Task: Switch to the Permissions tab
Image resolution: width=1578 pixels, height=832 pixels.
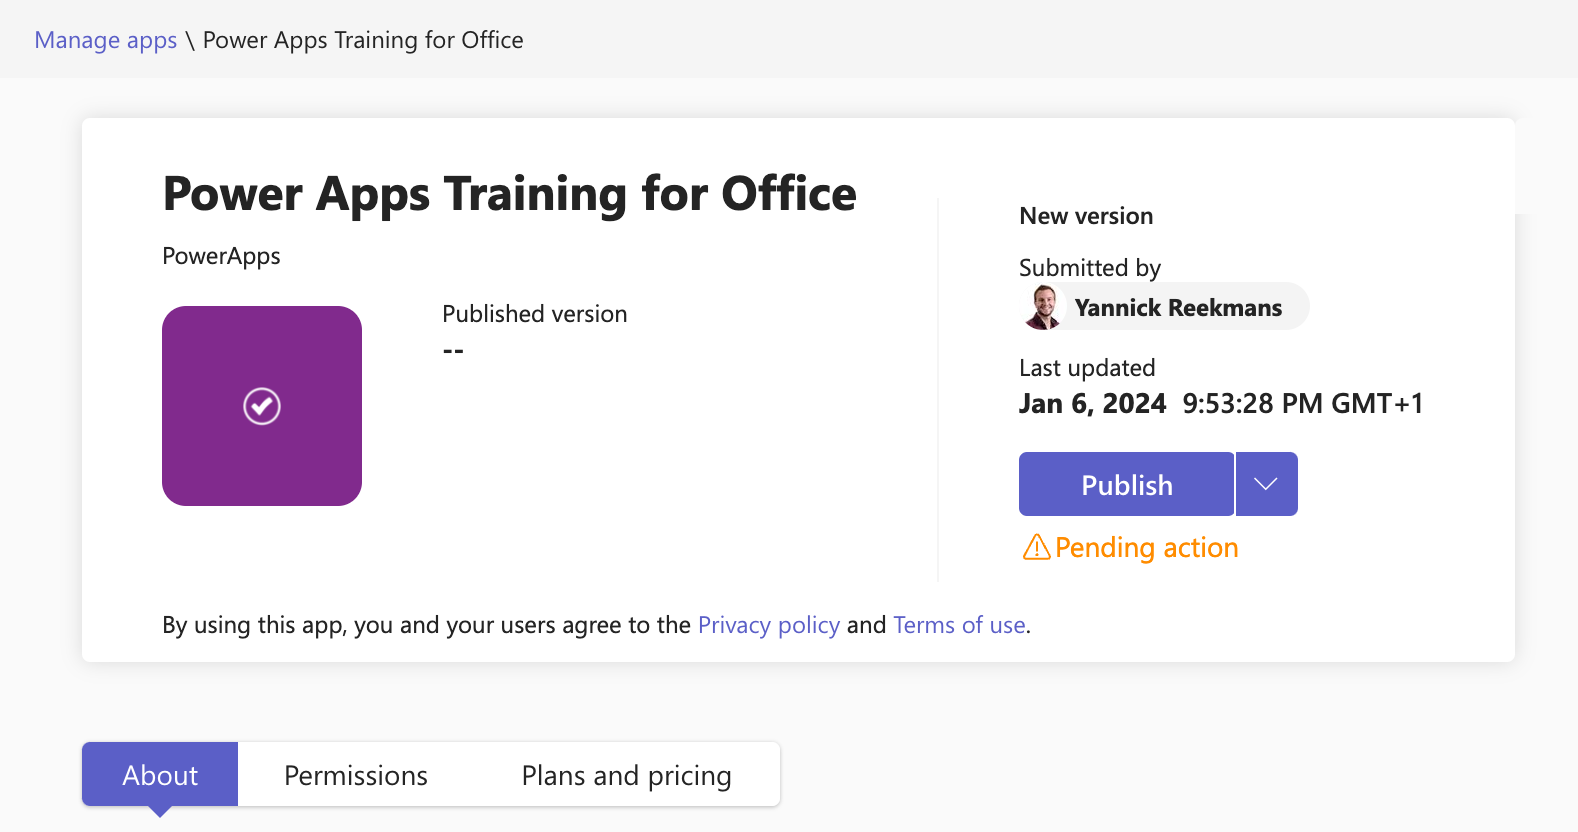Action: 356,775
